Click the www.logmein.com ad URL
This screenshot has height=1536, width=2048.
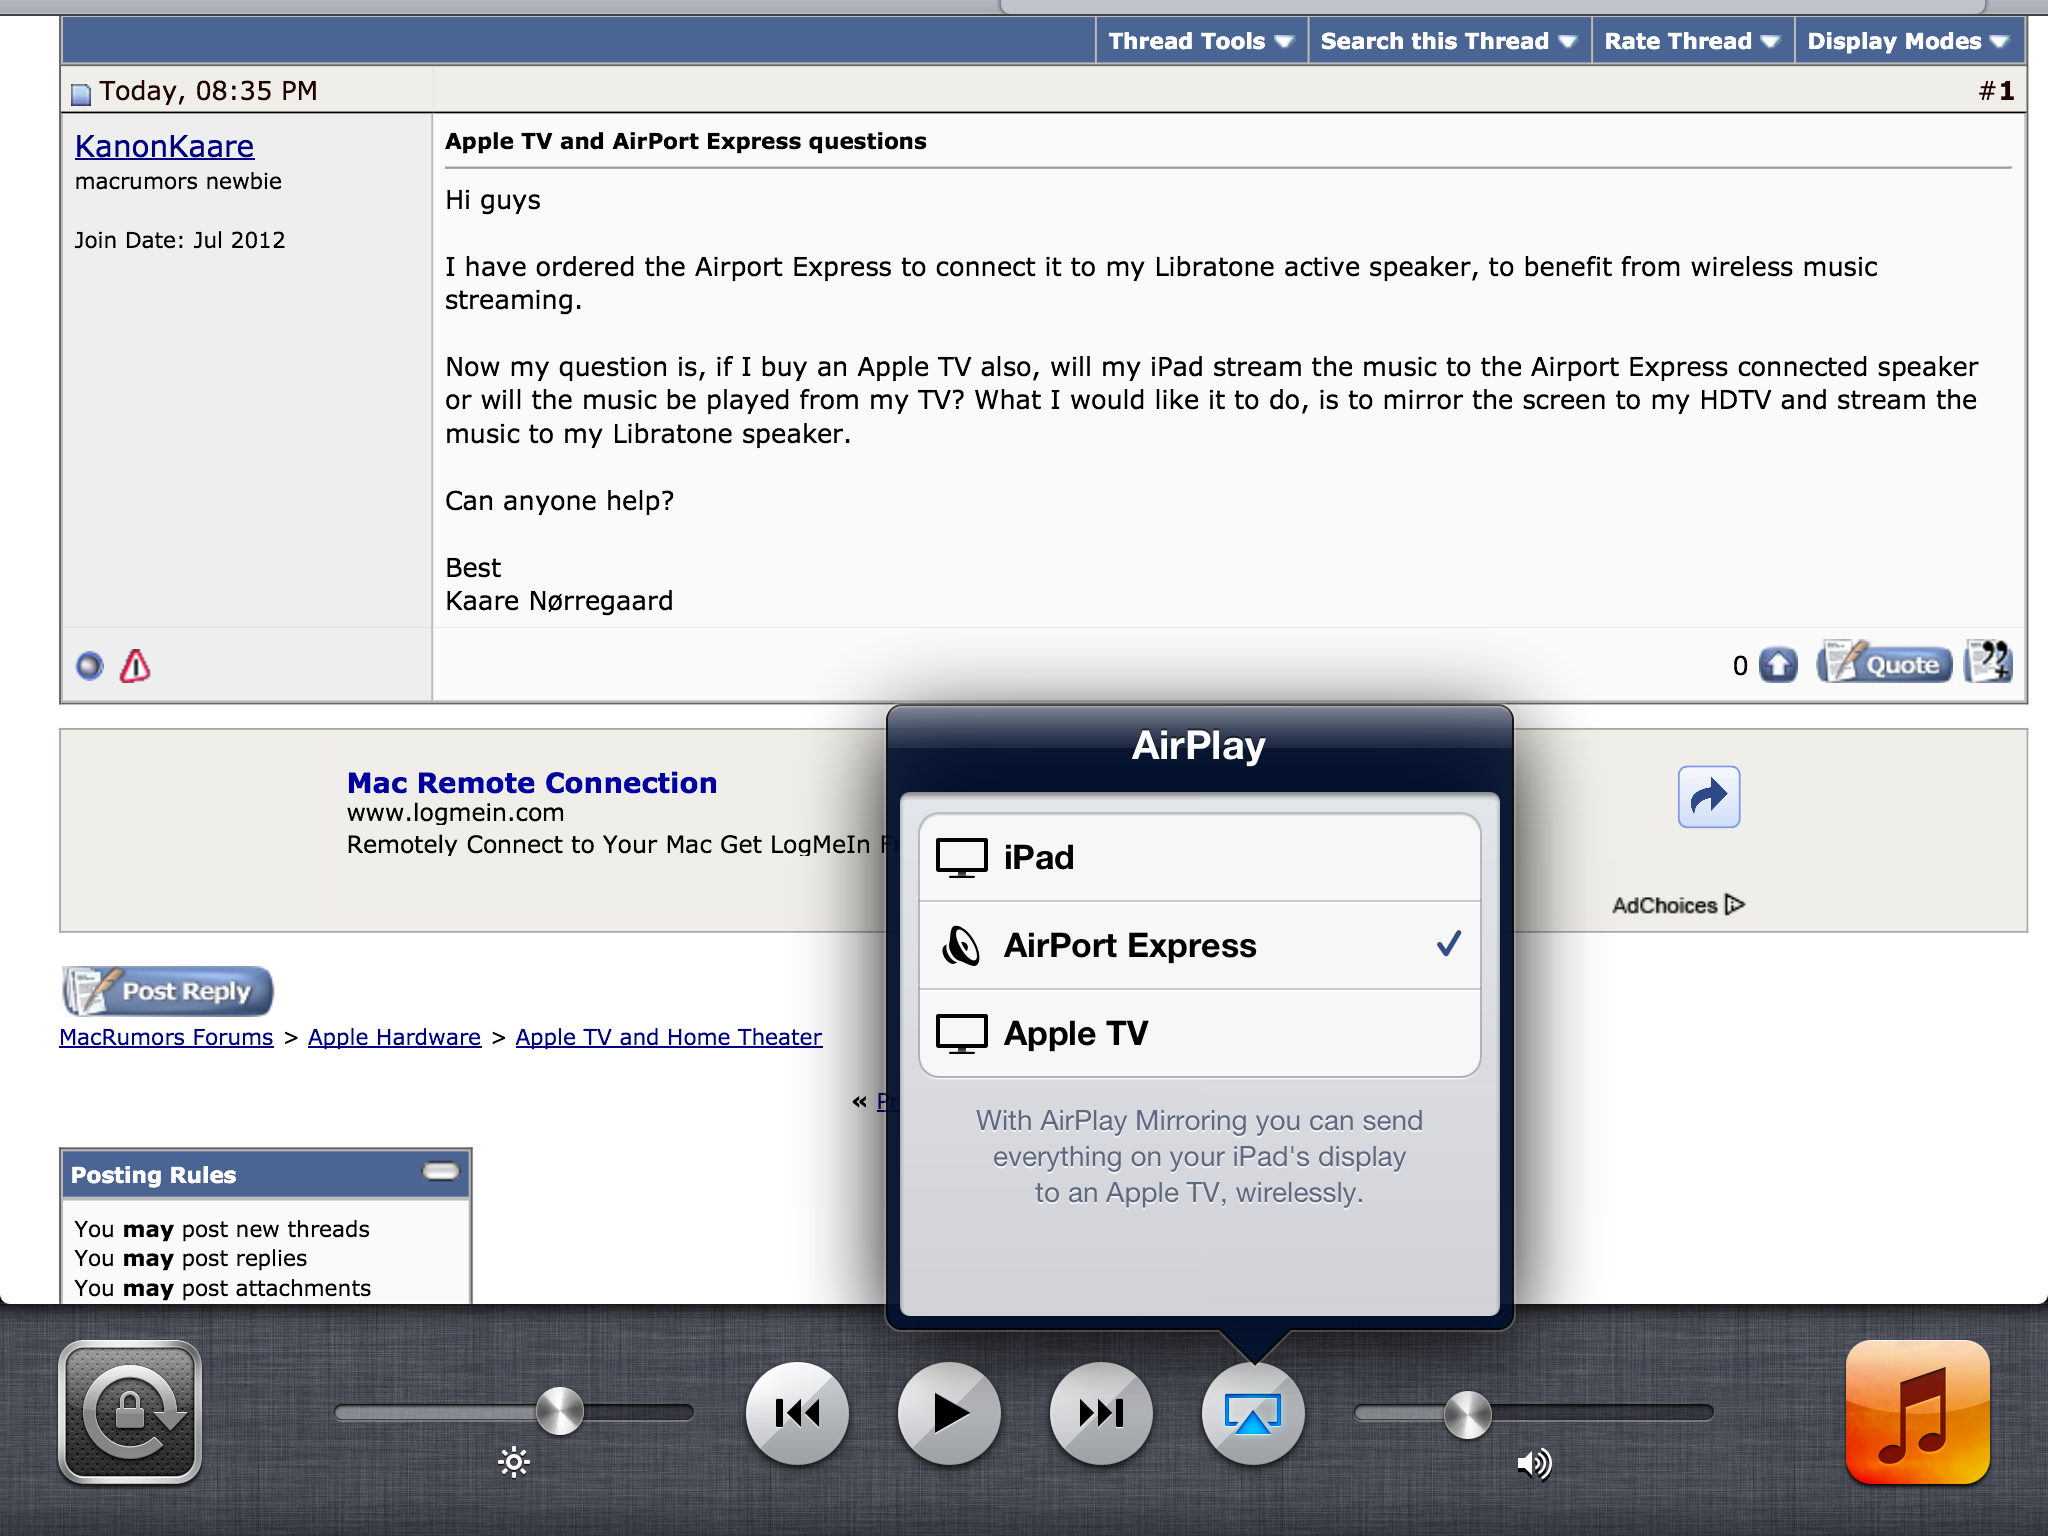(x=456, y=813)
